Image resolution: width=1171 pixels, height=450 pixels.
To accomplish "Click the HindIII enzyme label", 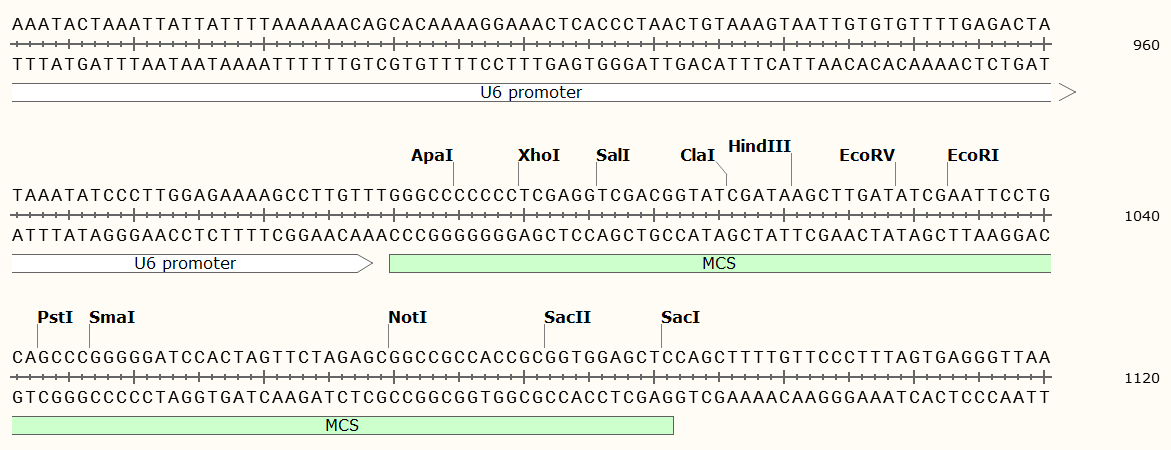I will click(x=759, y=146).
